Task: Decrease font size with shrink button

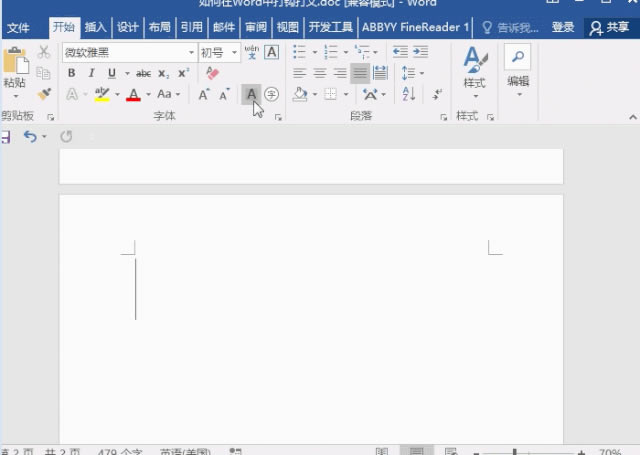Action: pos(224,95)
